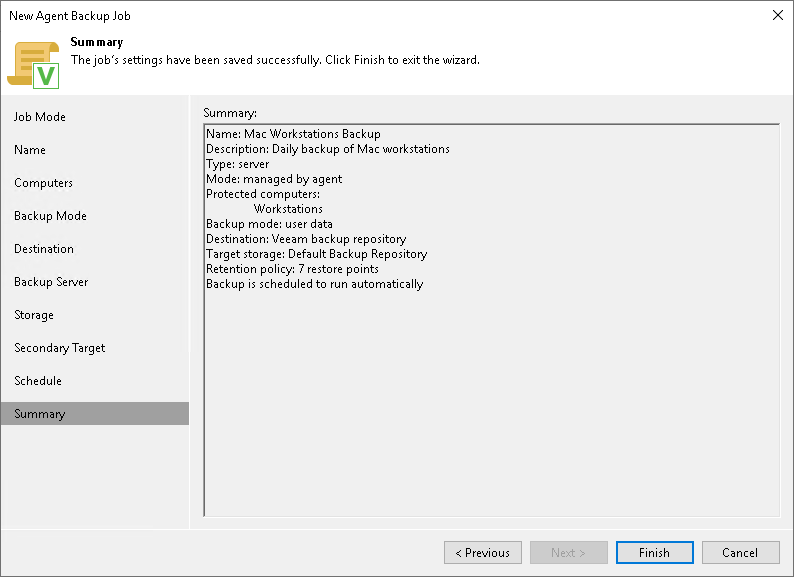Click 'Destination: Veeam backup repository' line
Viewport: 794px width, 577px height.
(x=306, y=239)
